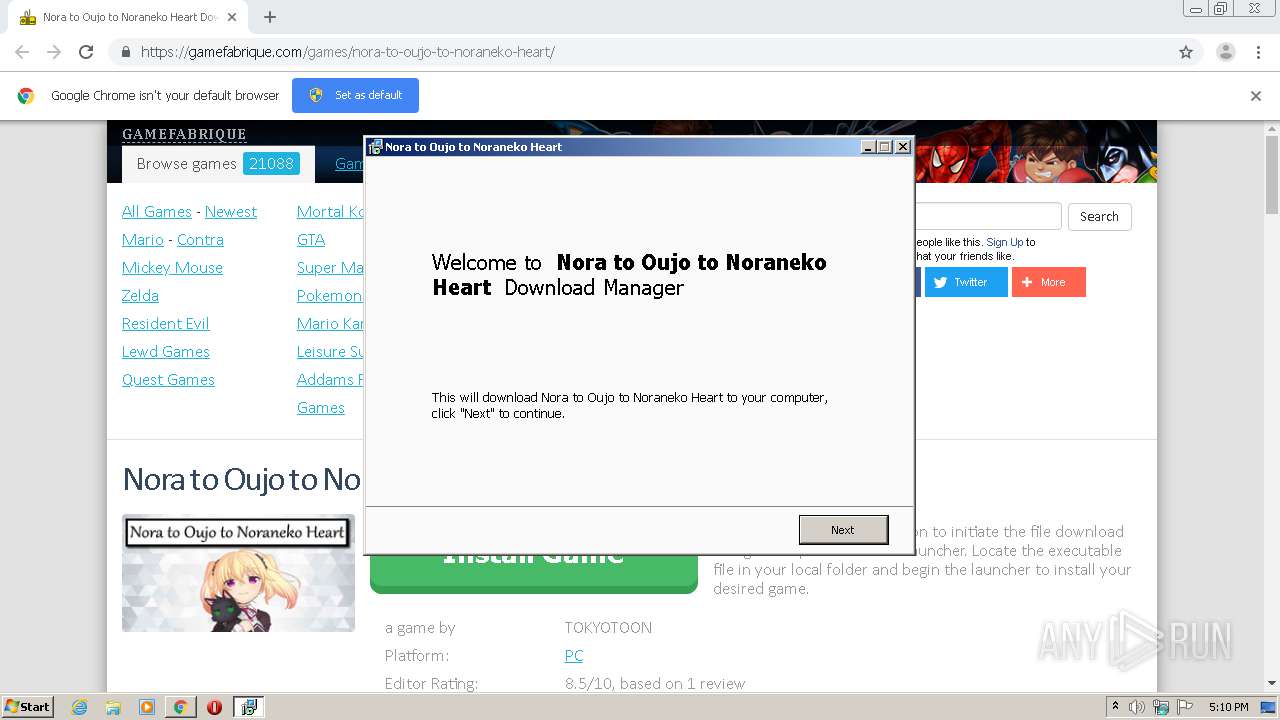Click the site search input field
Screen dimensions: 1280x720
point(988,217)
